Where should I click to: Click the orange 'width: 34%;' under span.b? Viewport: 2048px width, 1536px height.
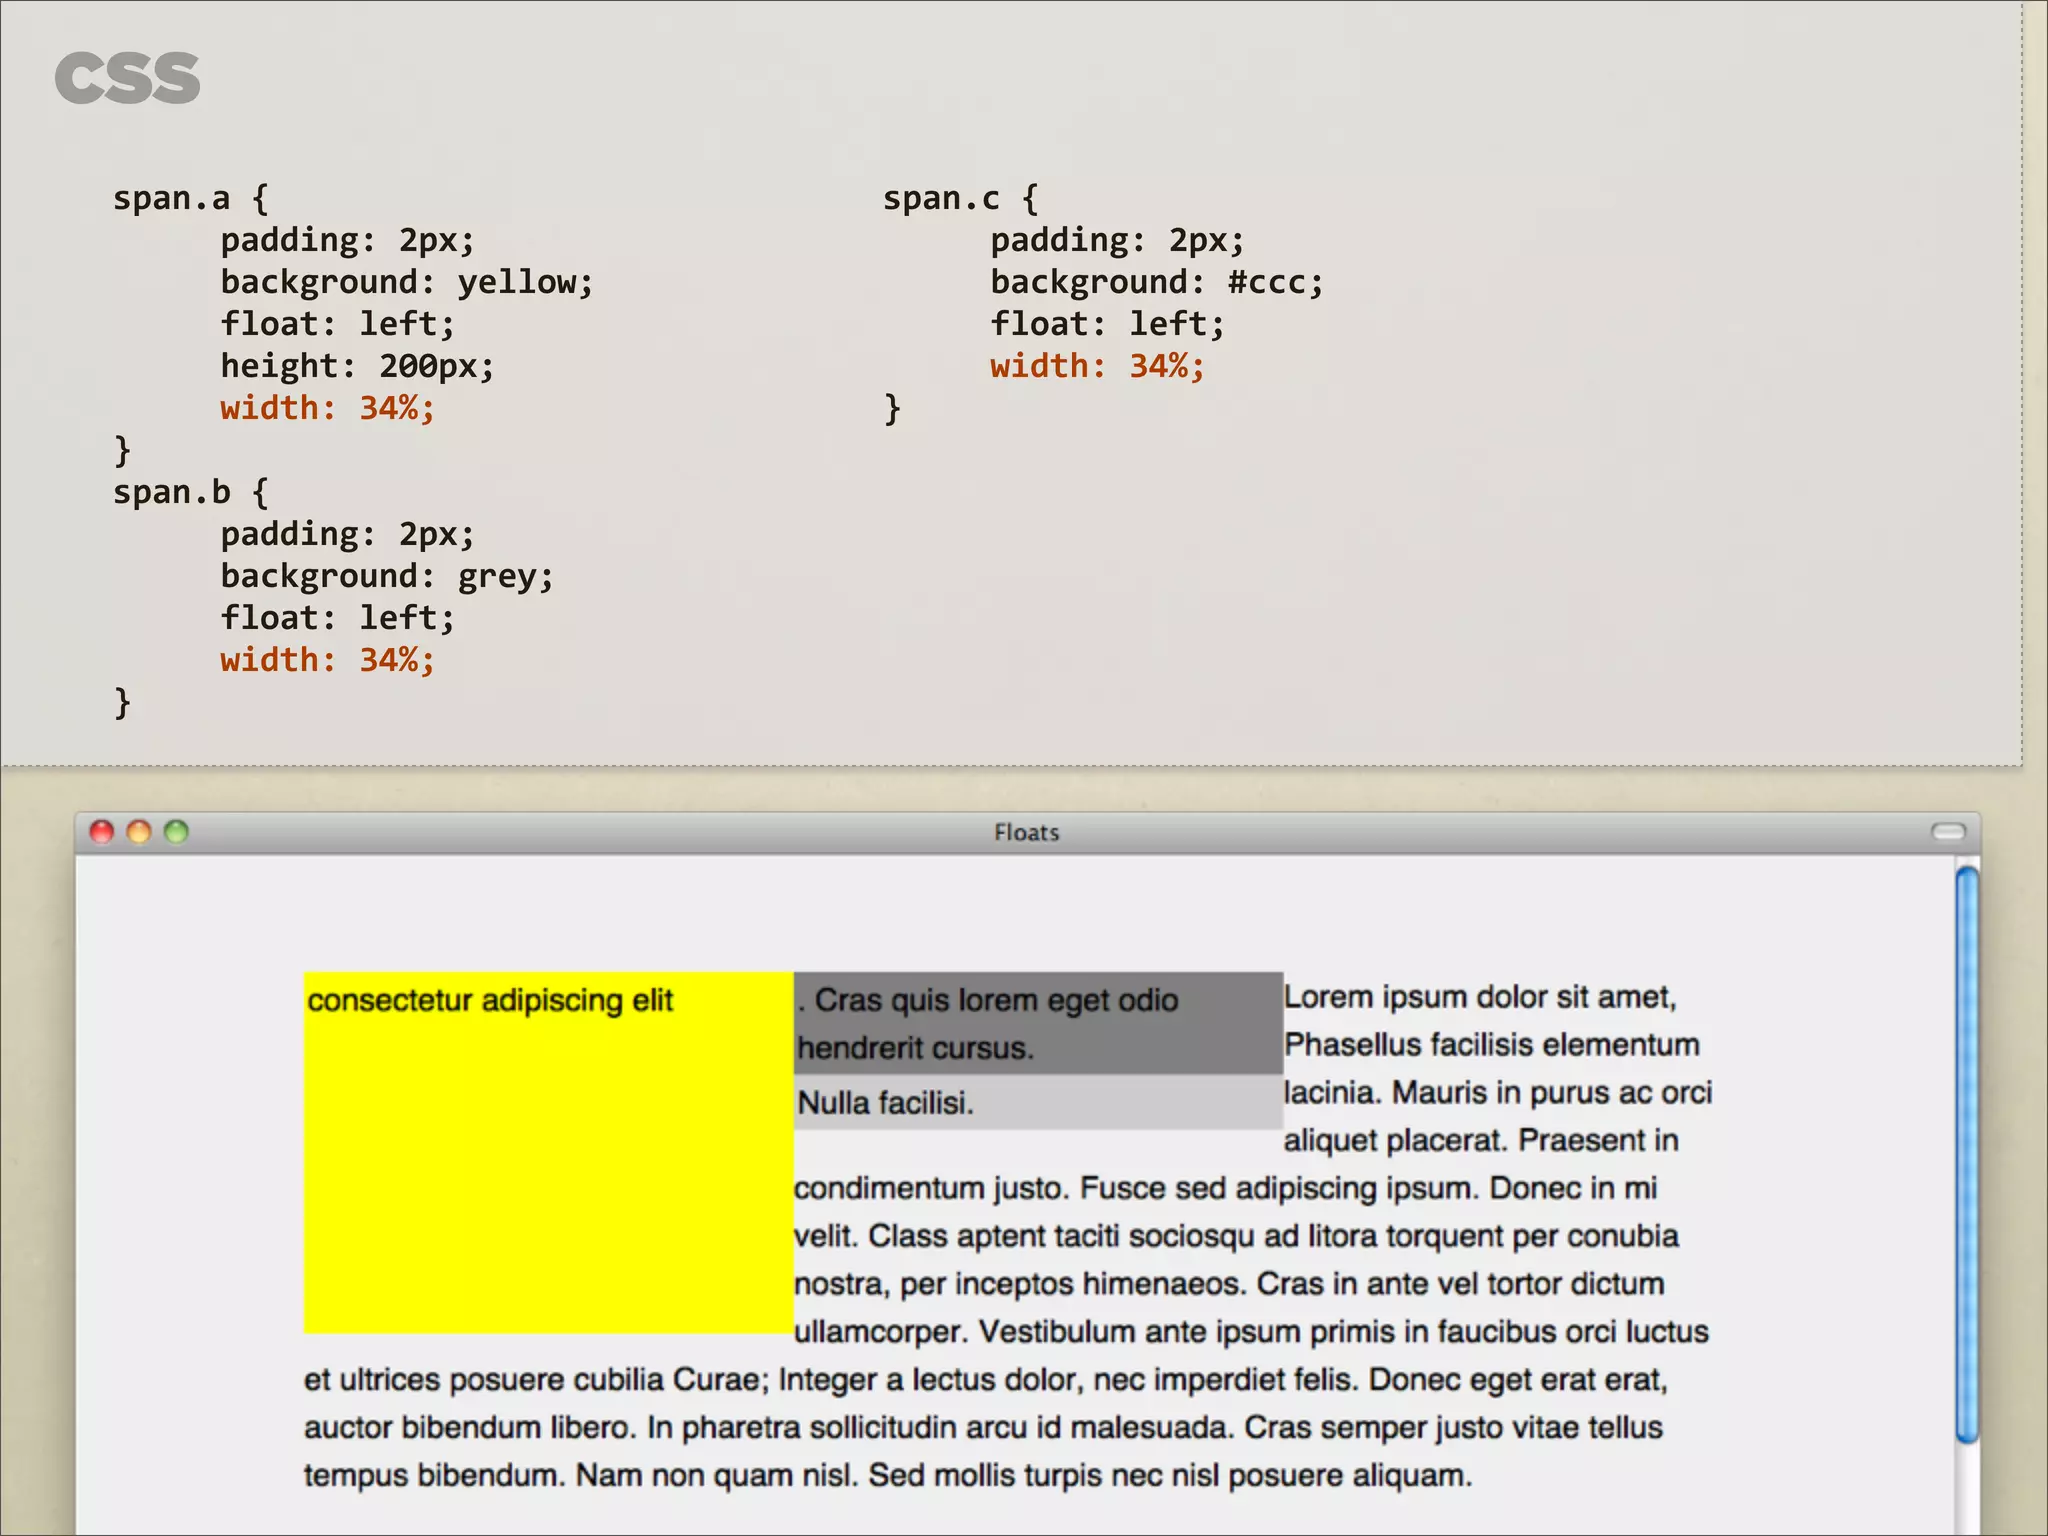[328, 660]
